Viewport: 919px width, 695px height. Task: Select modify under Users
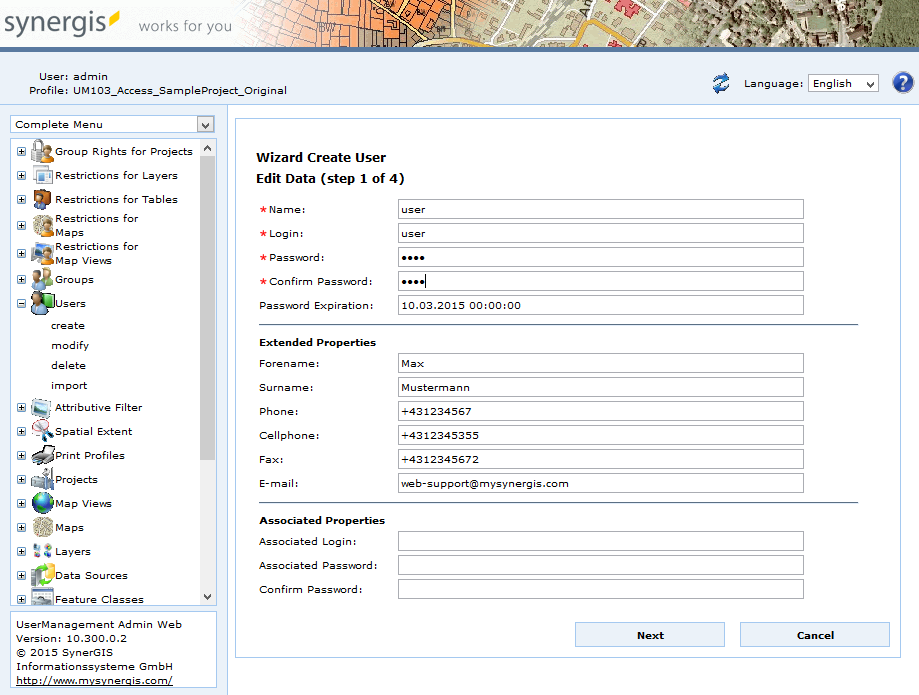(68, 345)
